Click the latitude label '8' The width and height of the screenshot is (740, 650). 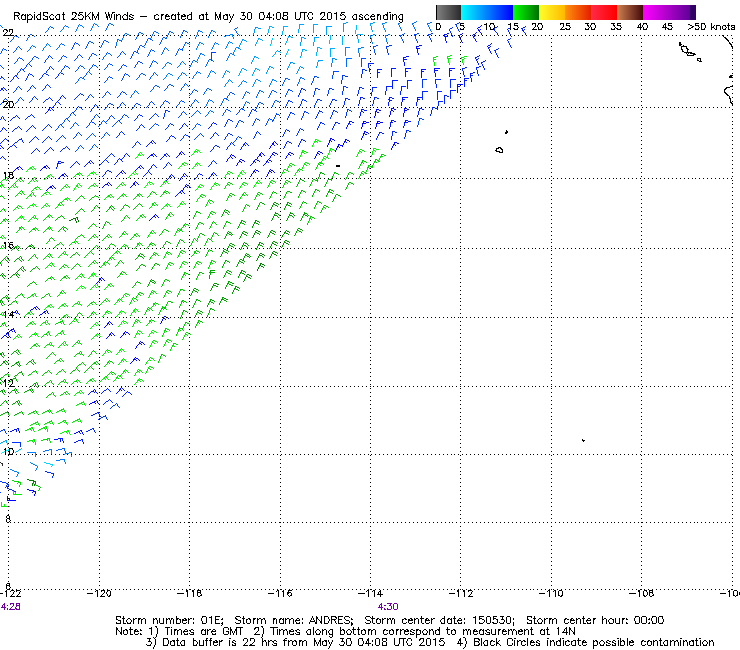click(x=8, y=519)
